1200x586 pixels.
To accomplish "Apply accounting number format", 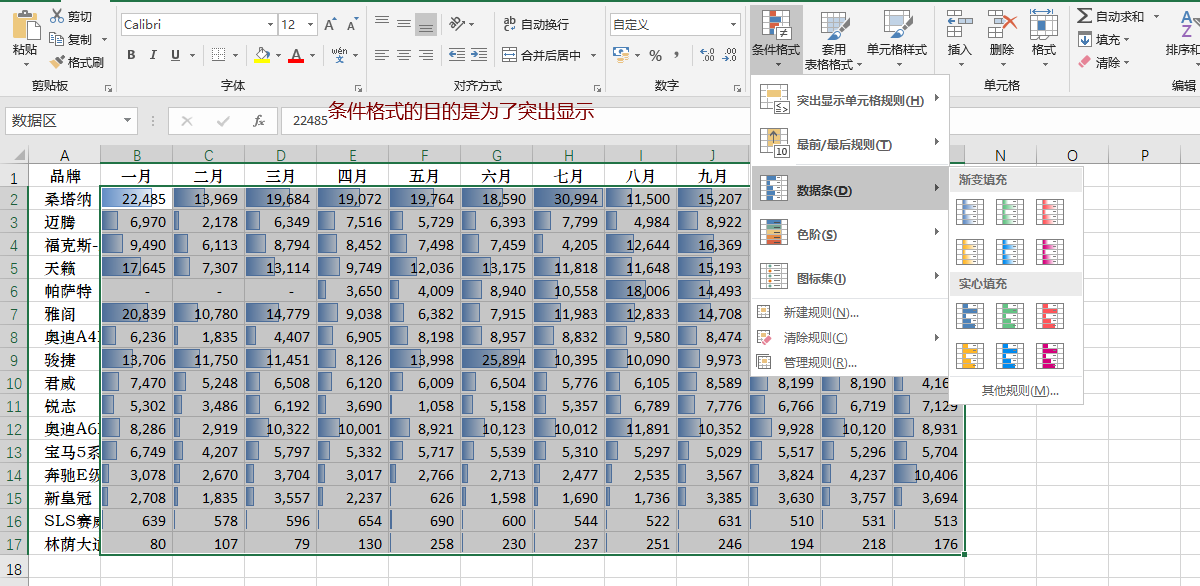I will tap(622, 55).
